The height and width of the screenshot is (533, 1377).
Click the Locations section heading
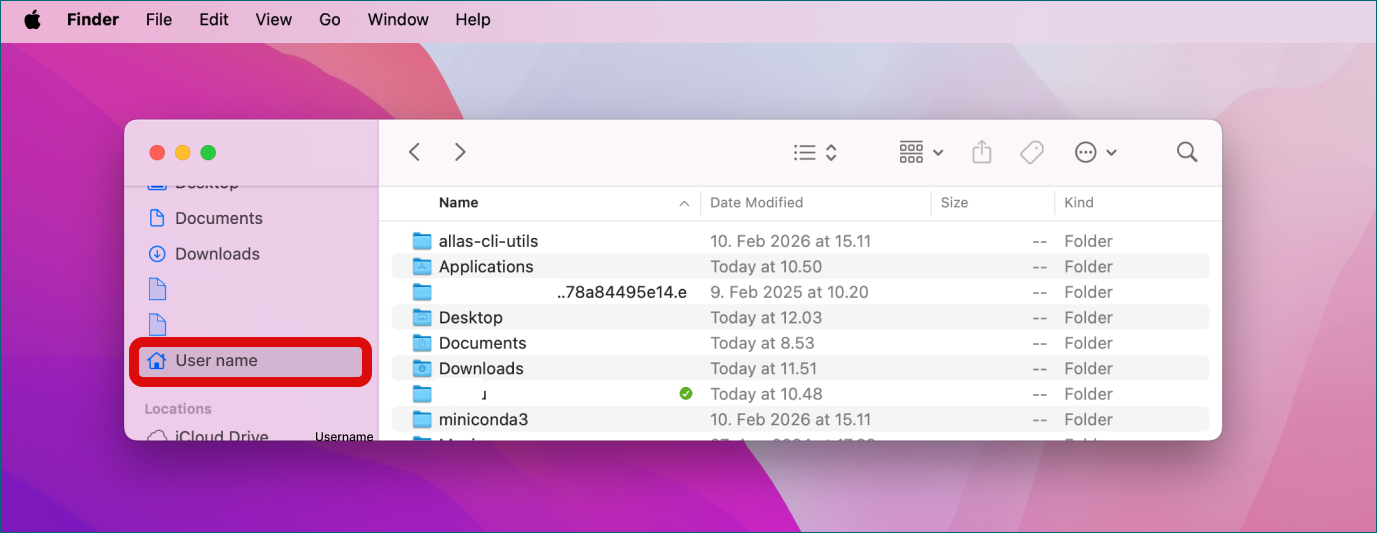pos(178,409)
